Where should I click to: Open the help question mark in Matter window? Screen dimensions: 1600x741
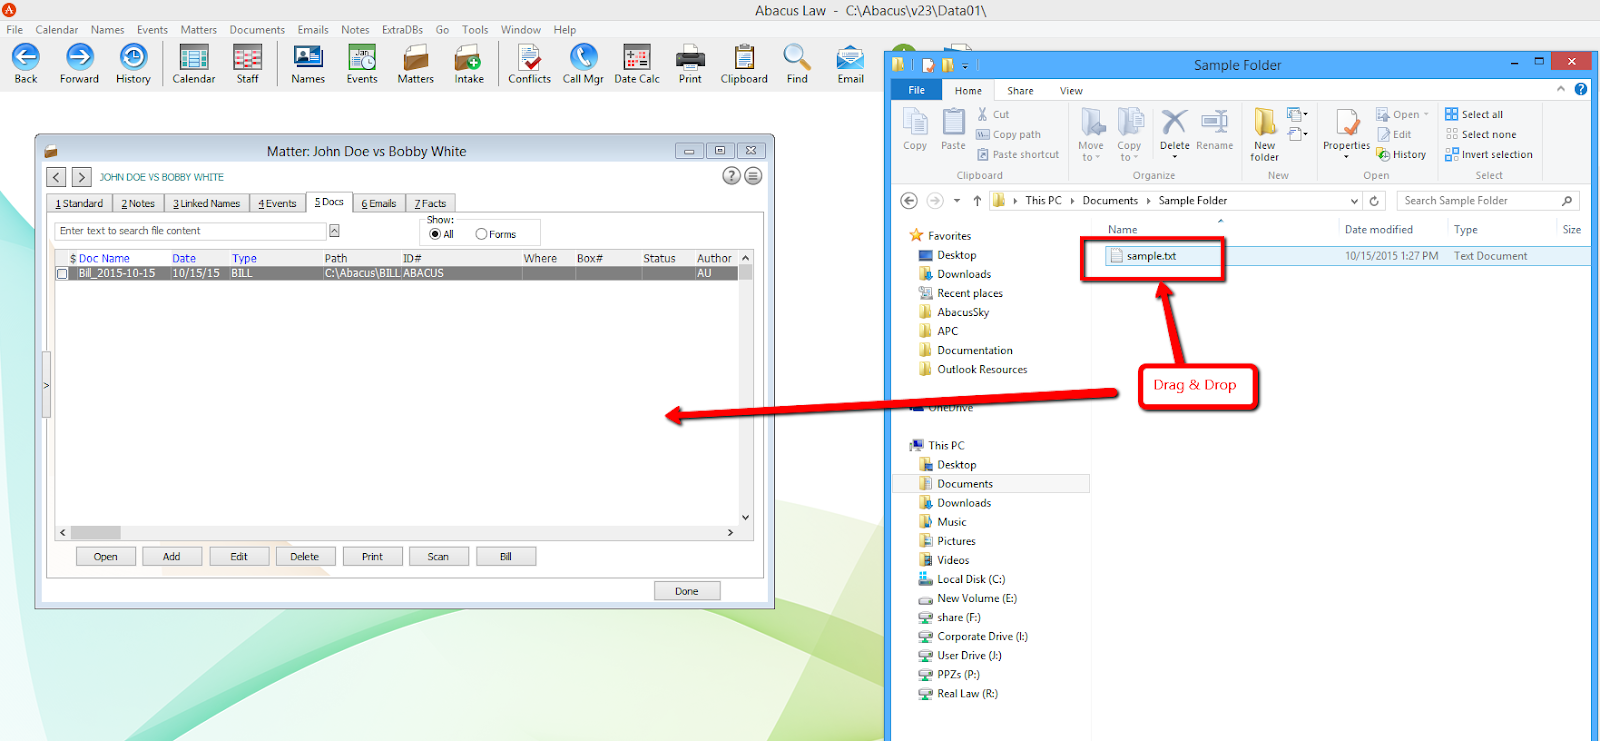[732, 176]
